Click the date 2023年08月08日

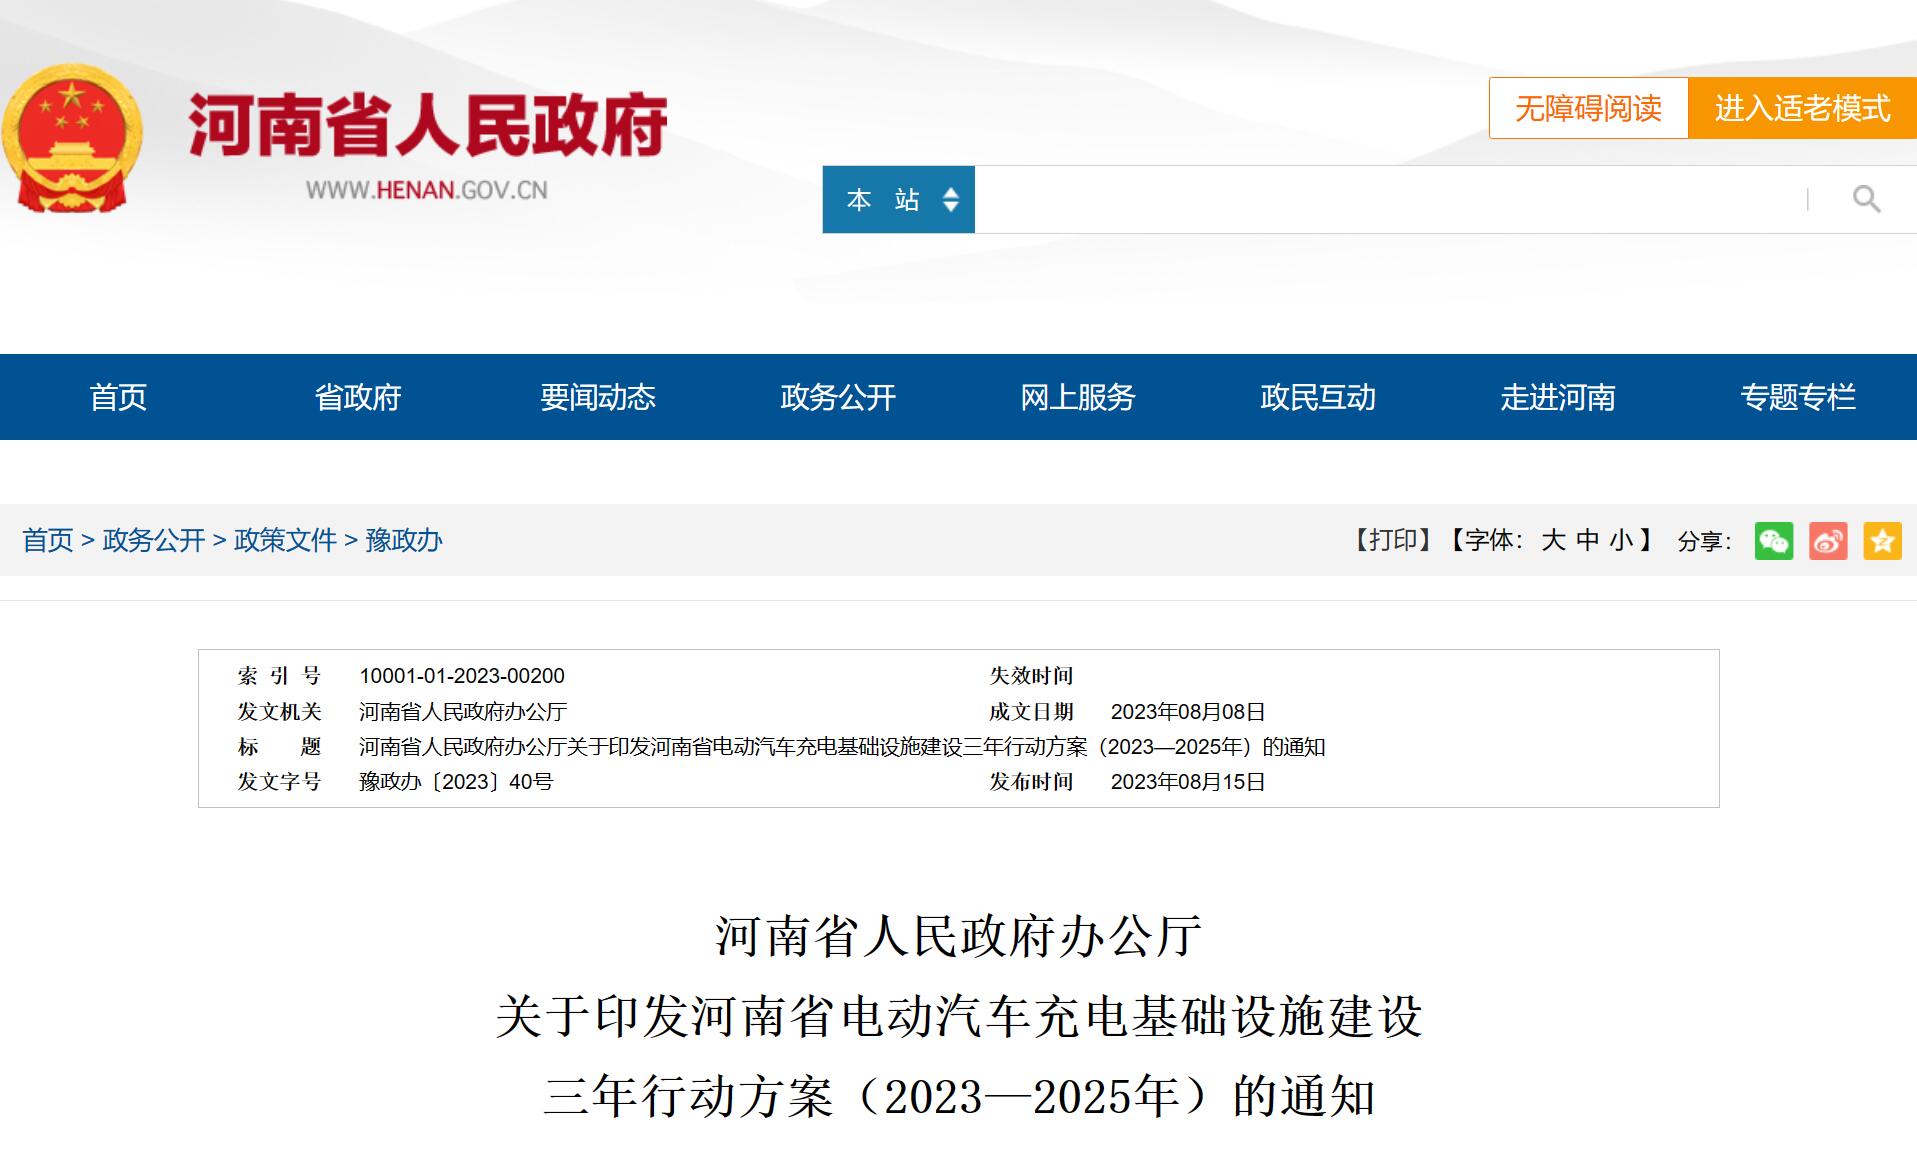(x=1188, y=712)
